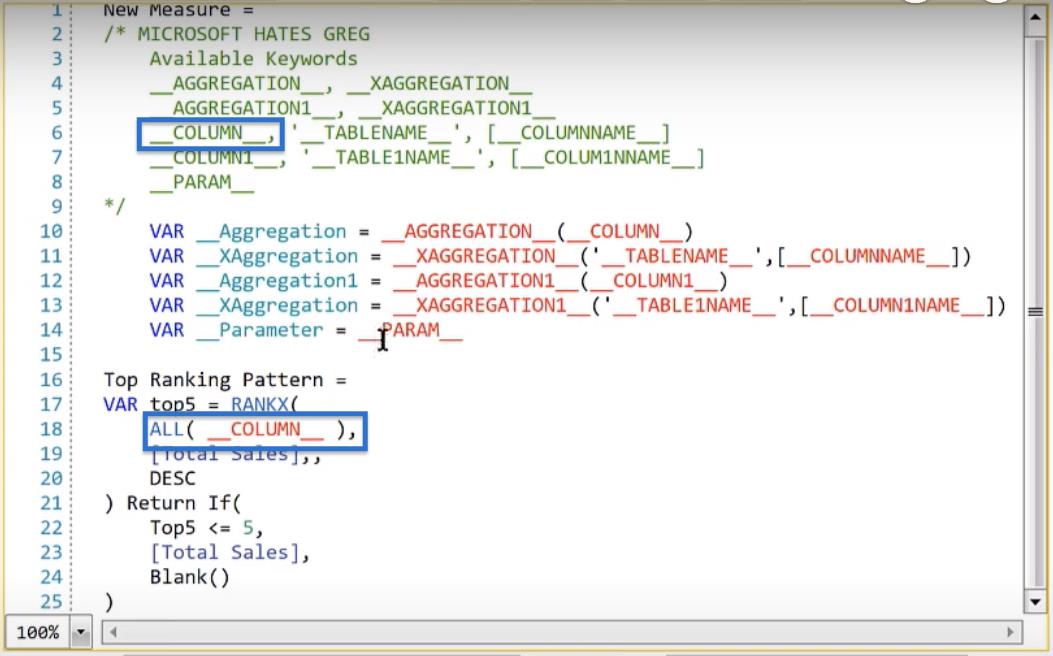This screenshot has width=1053, height=656.
Task: Click the horizontal scrollbar left arrow
Action: pos(113,632)
